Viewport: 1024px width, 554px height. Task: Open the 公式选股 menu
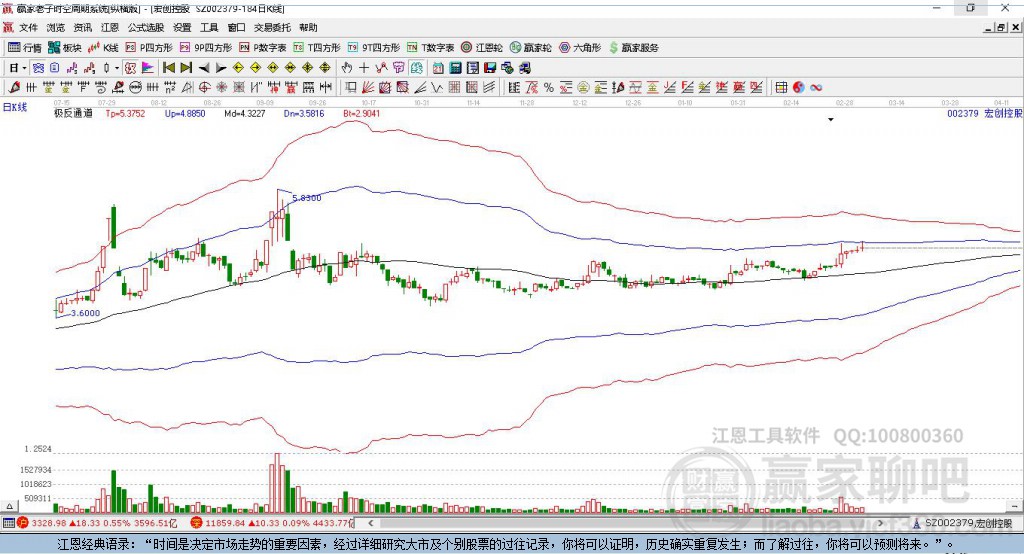(x=146, y=27)
